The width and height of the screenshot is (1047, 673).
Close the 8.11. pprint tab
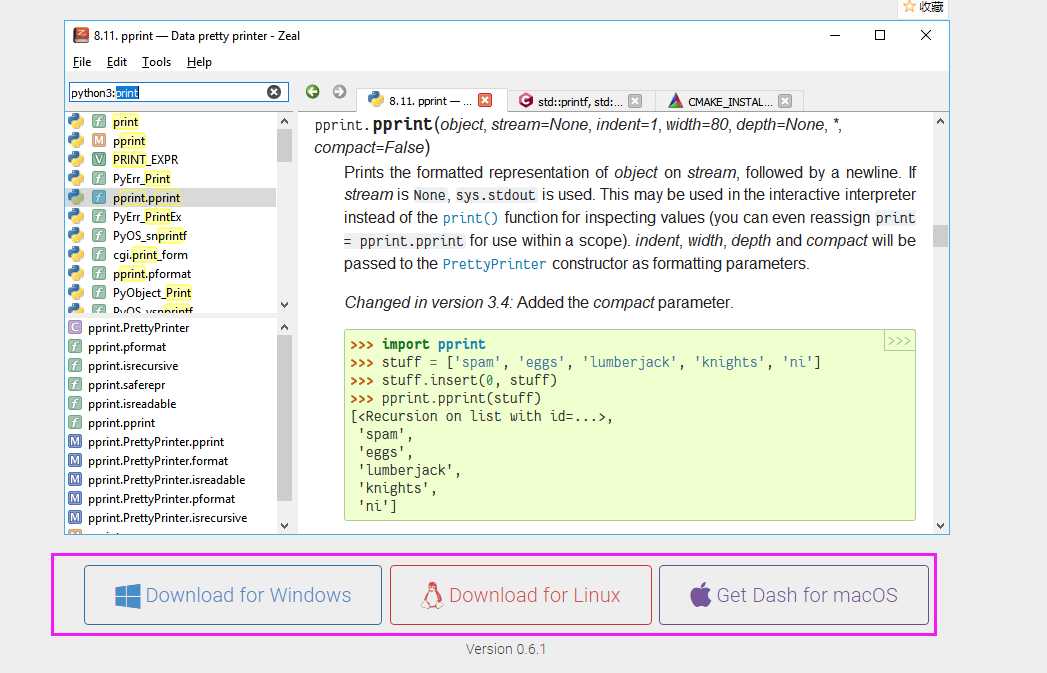point(485,100)
